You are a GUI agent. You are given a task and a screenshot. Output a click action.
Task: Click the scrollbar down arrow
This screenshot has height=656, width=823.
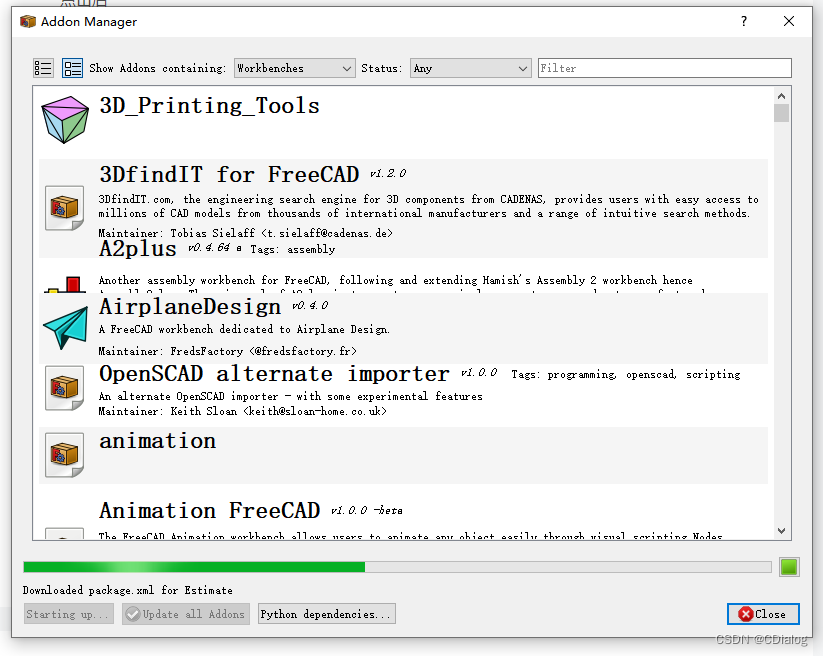782,531
